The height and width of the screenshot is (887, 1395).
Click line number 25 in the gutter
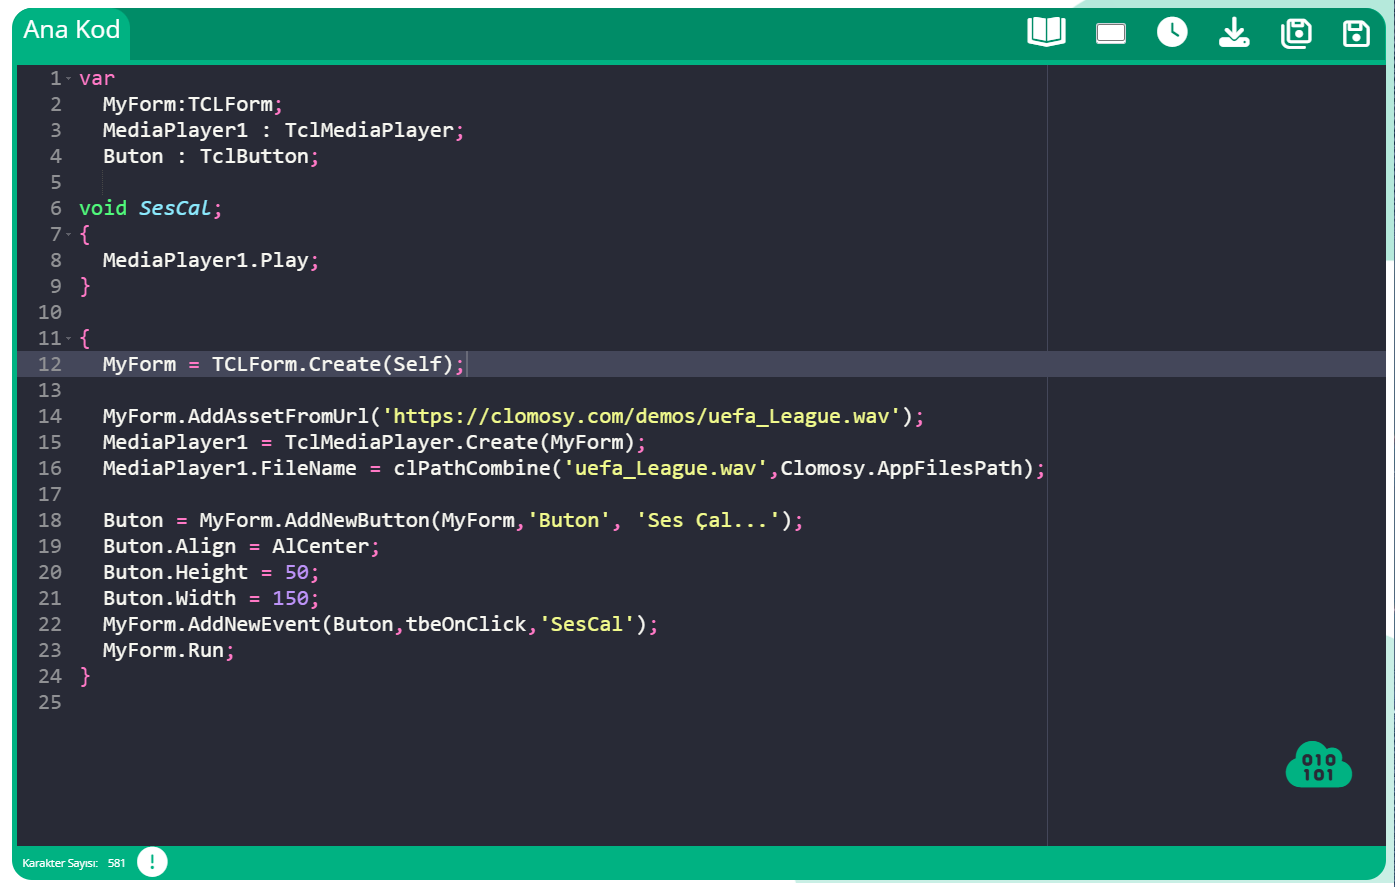click(x=49, y=702)
